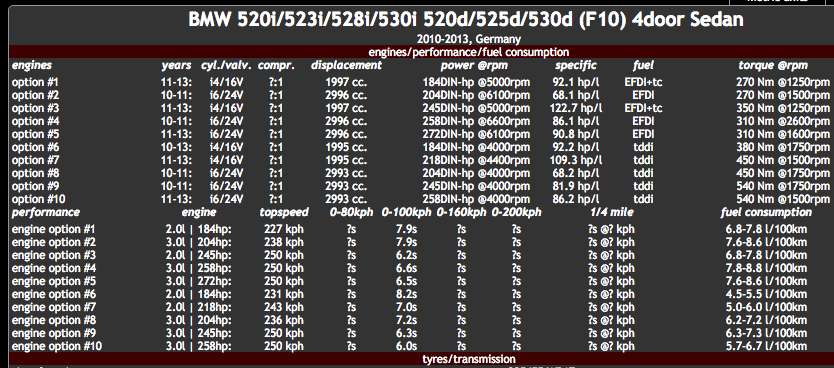Image resolution: width=834 pixels, height=368 pixels.
Task: Click the '0-200kph' column header
Action: pyautogui.click(x=516, y=212)
